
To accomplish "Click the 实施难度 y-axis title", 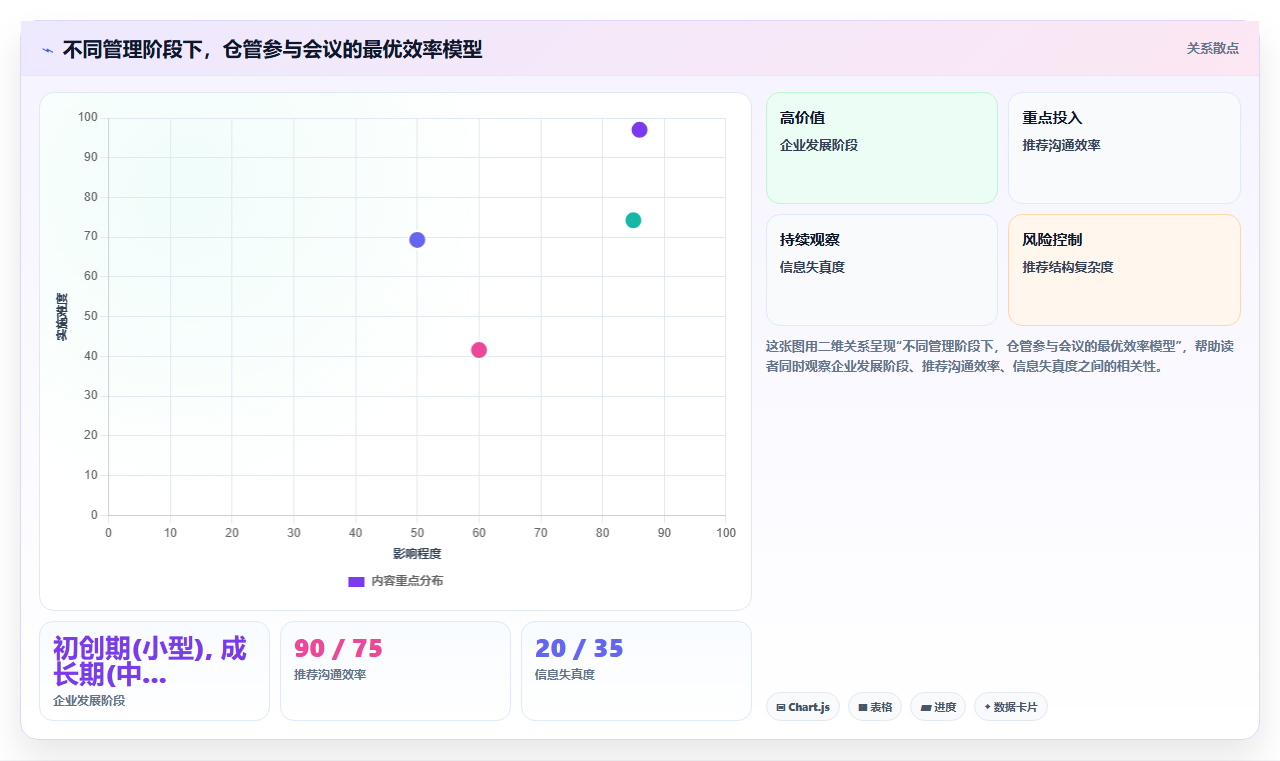I will (62, 317).
